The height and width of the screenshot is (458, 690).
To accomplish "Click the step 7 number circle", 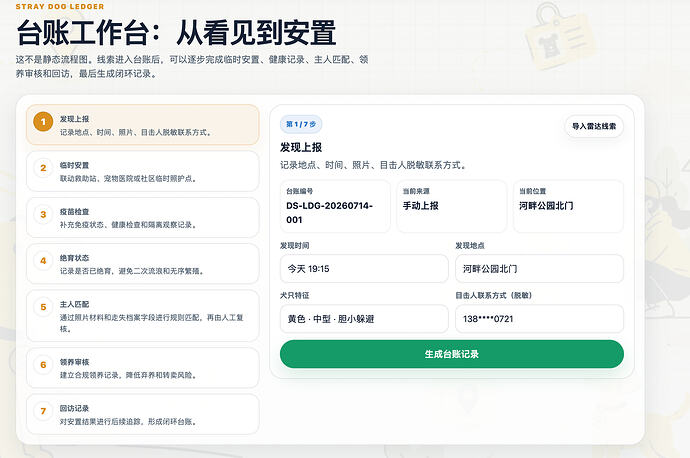I will click(43, 411).
